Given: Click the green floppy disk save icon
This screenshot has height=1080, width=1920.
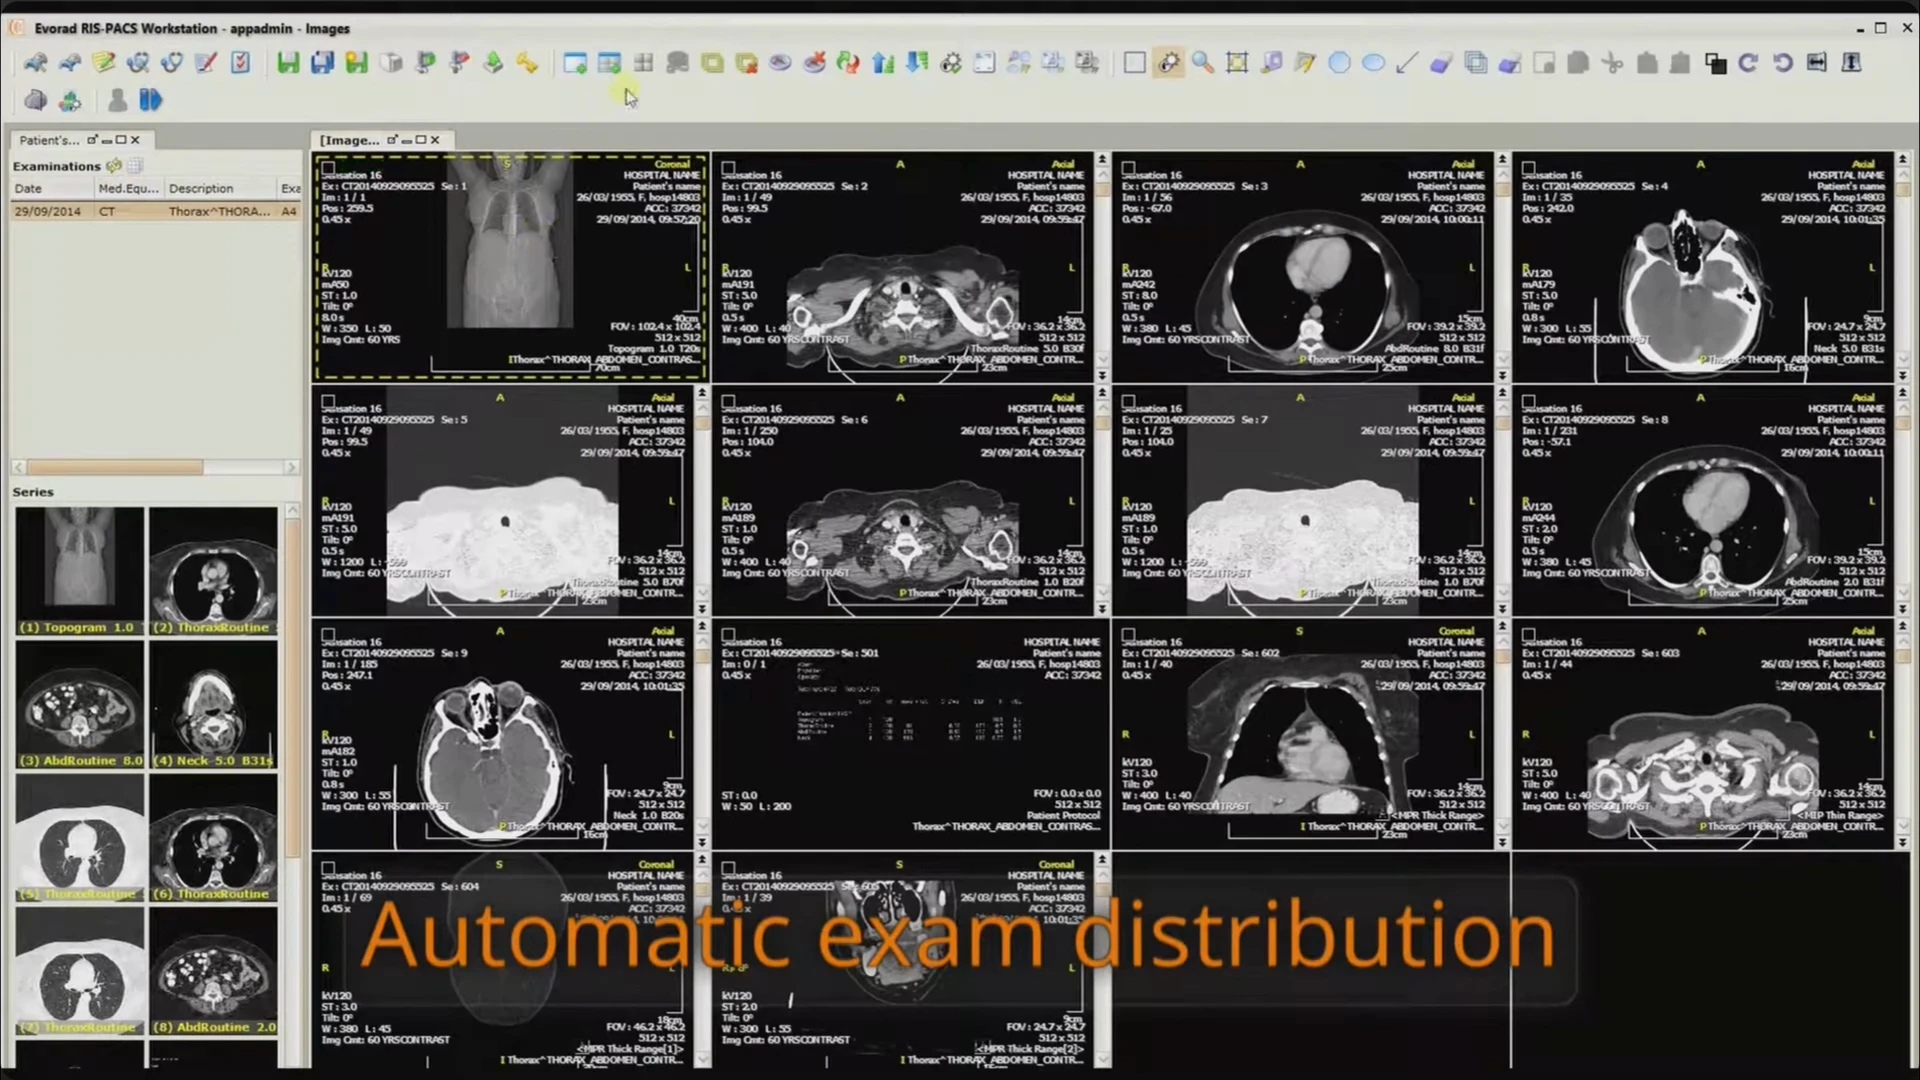Looking at the screenshot, I should tap(288, 63).
